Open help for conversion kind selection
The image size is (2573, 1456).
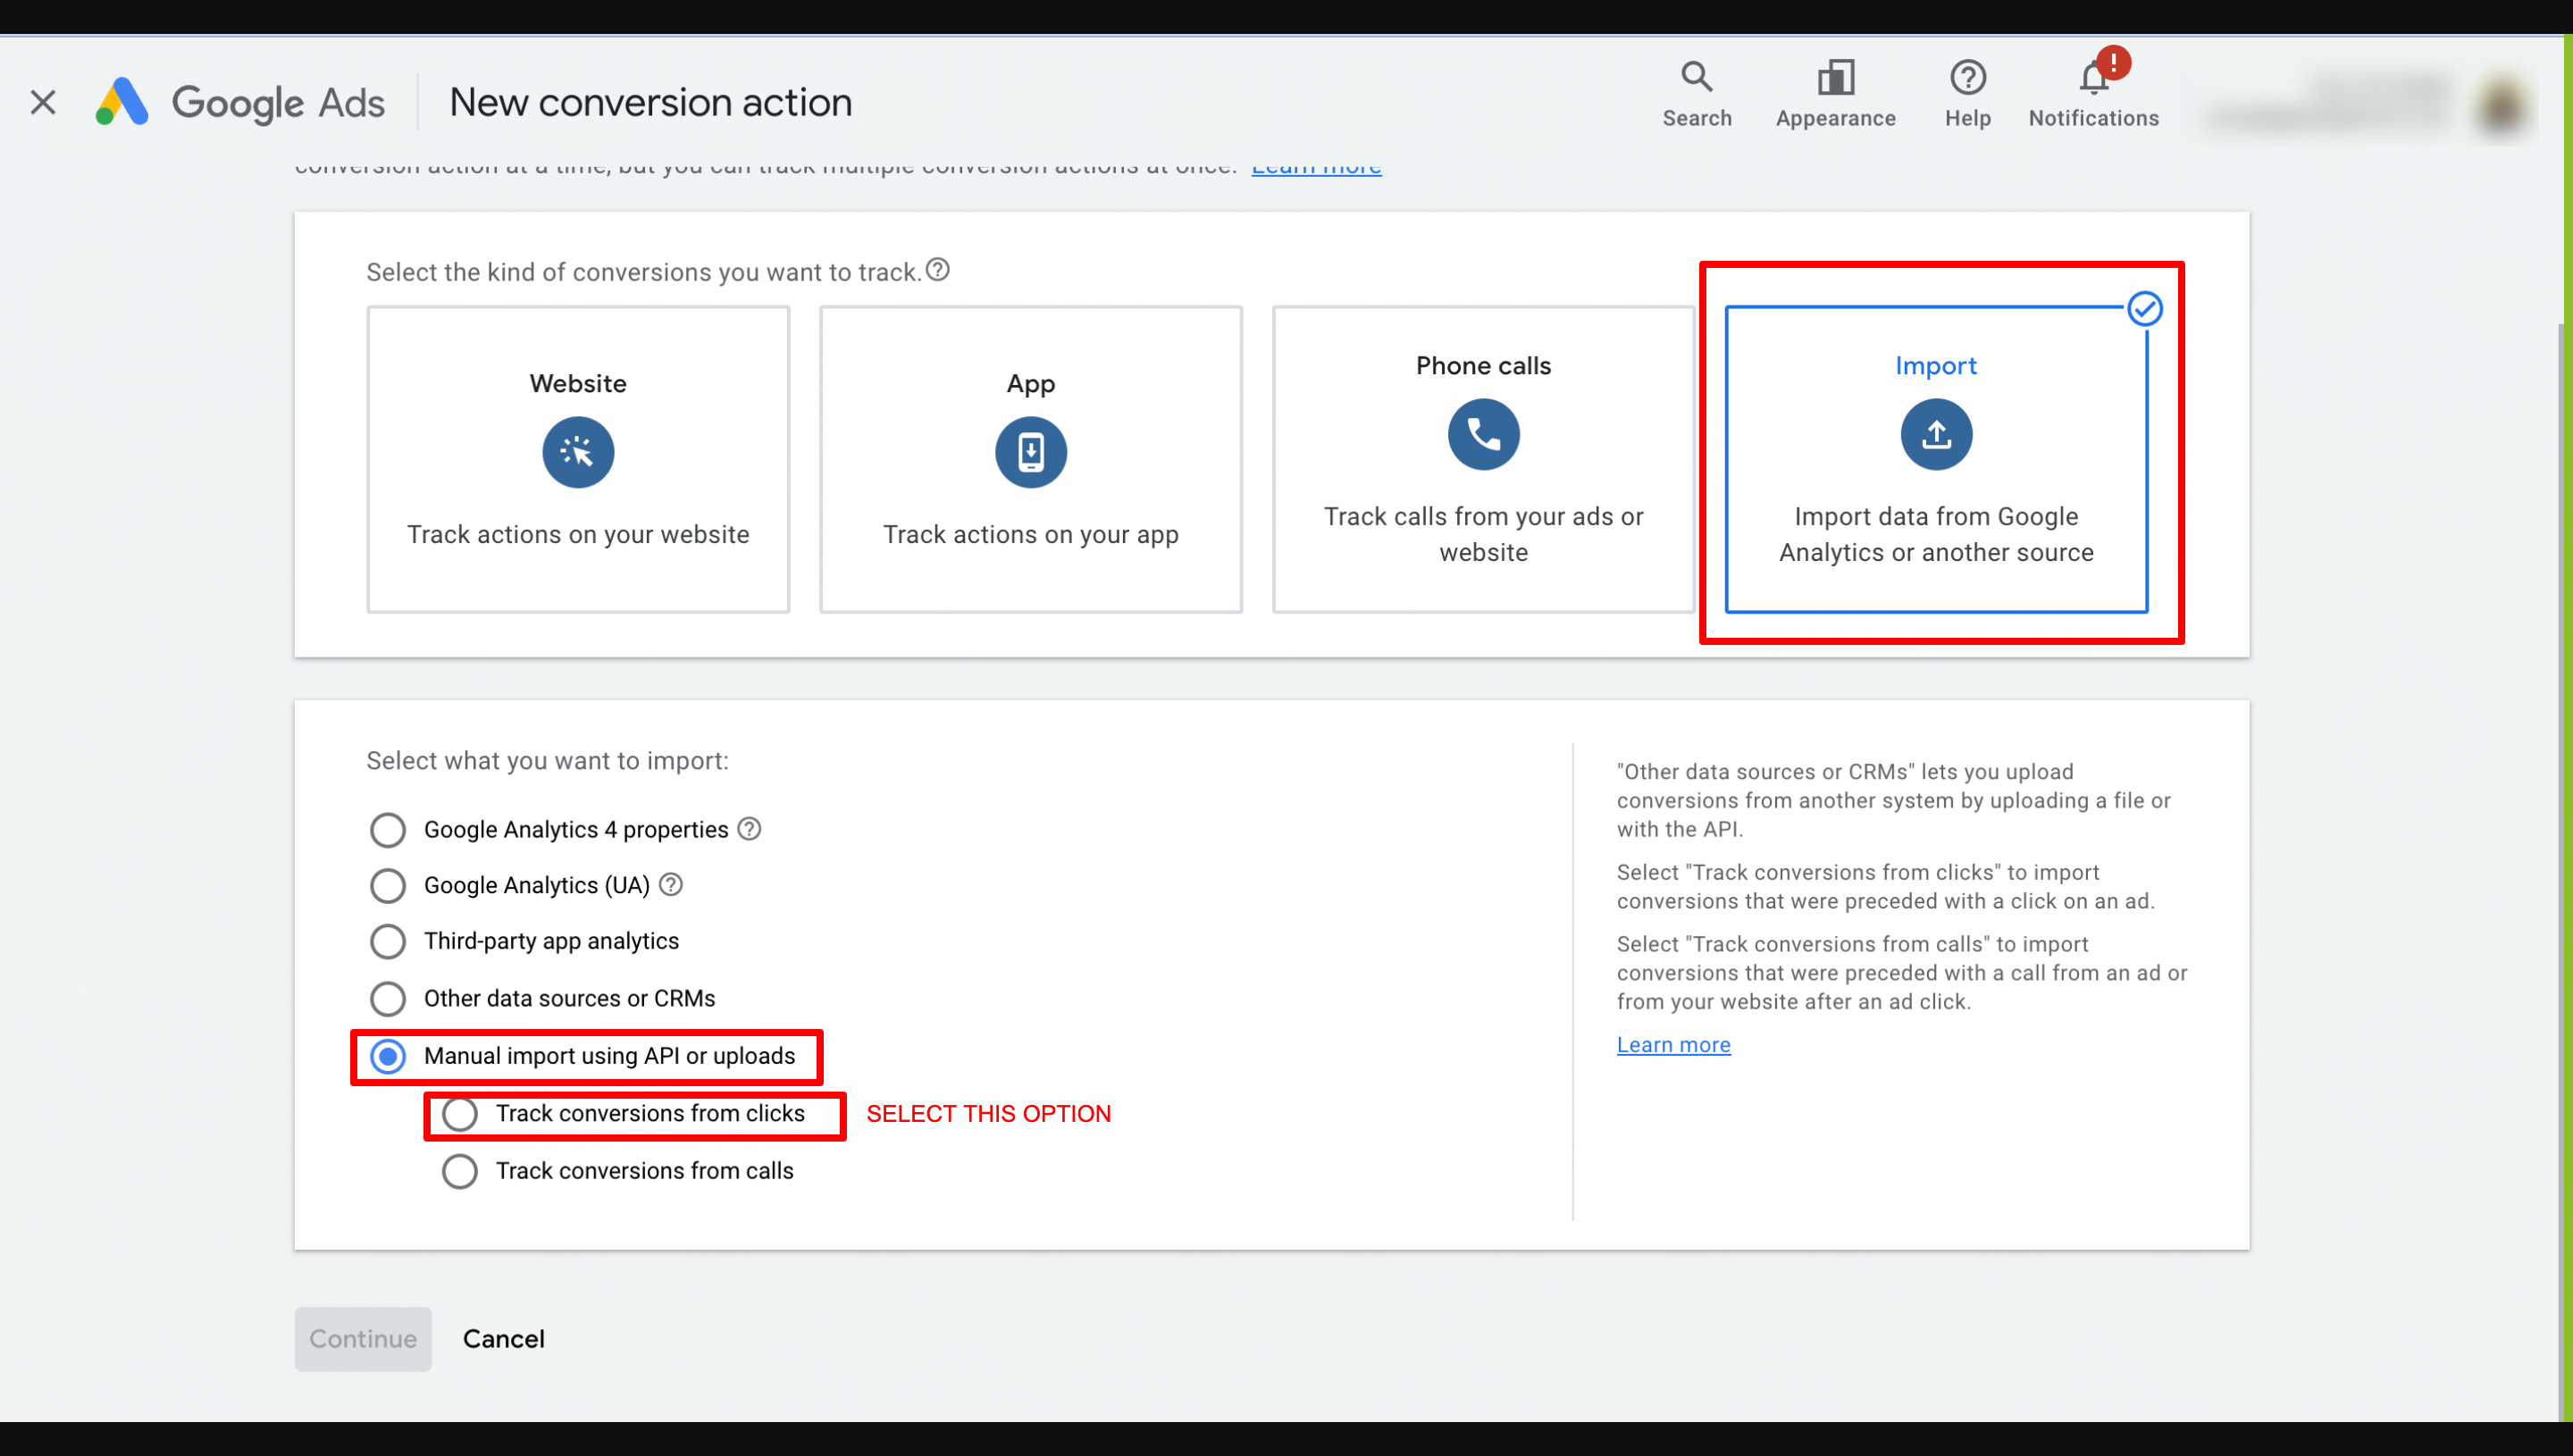(938, 269)
